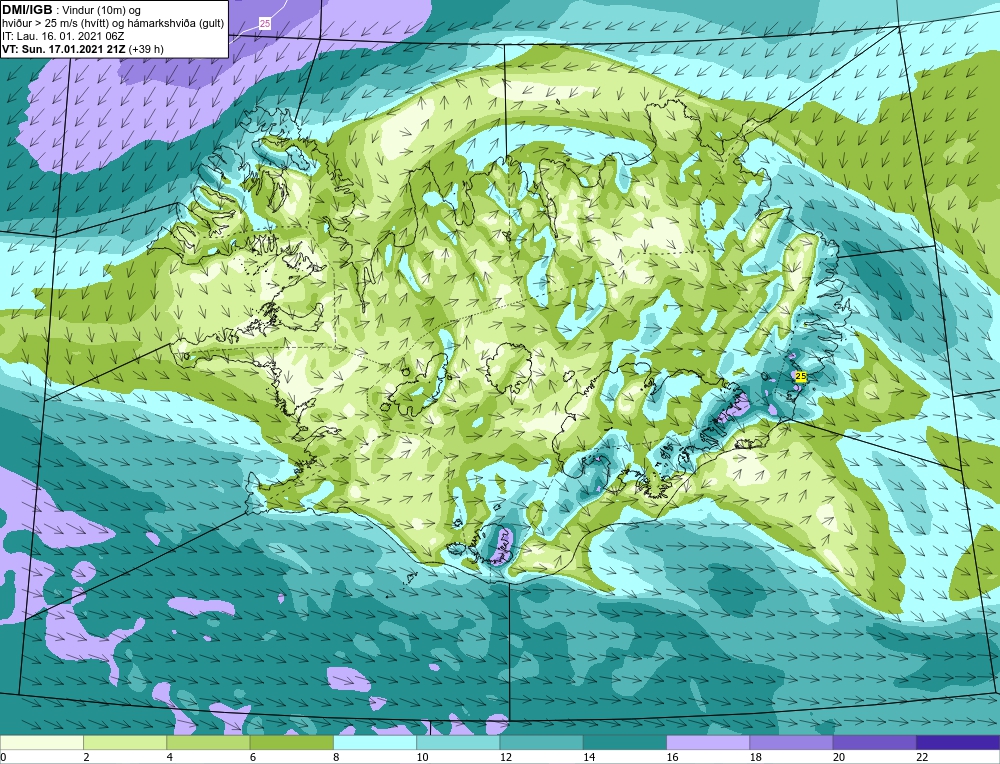This screenshot has width=1000, height=764.
Task: Click the legend scale label 14
Action: (589, 757)
